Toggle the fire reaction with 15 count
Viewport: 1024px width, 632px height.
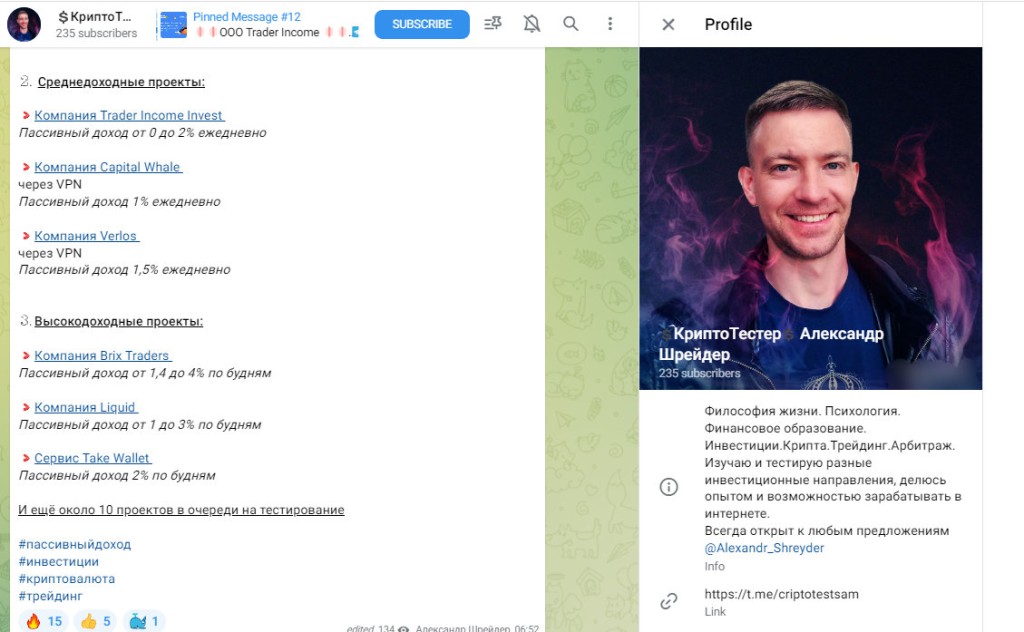43,621
